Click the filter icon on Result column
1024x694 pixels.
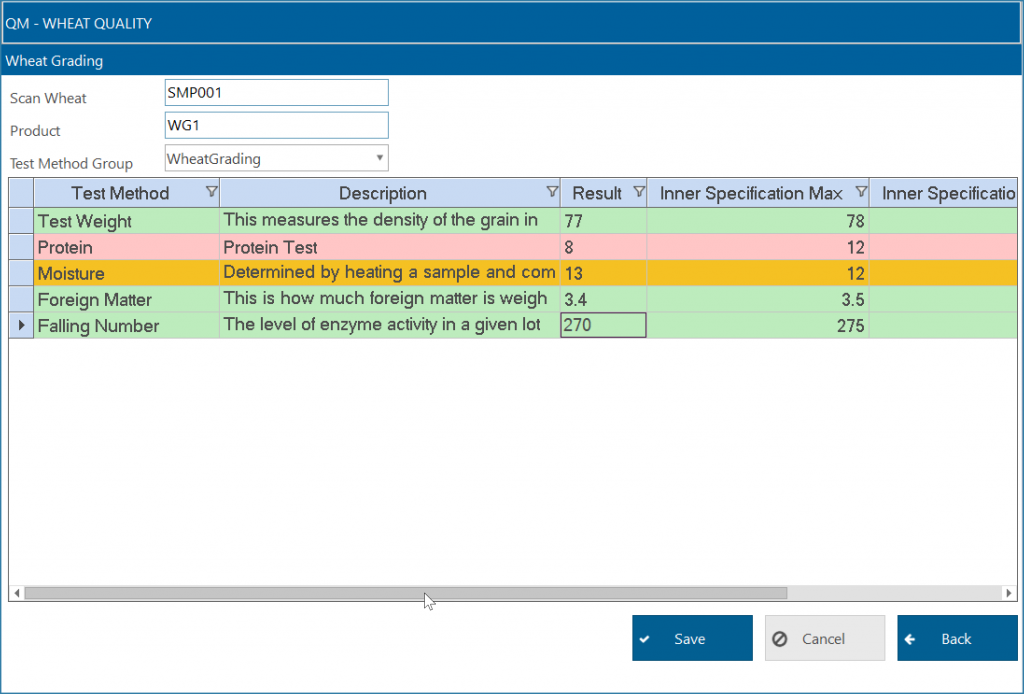[x=639, y=192]
